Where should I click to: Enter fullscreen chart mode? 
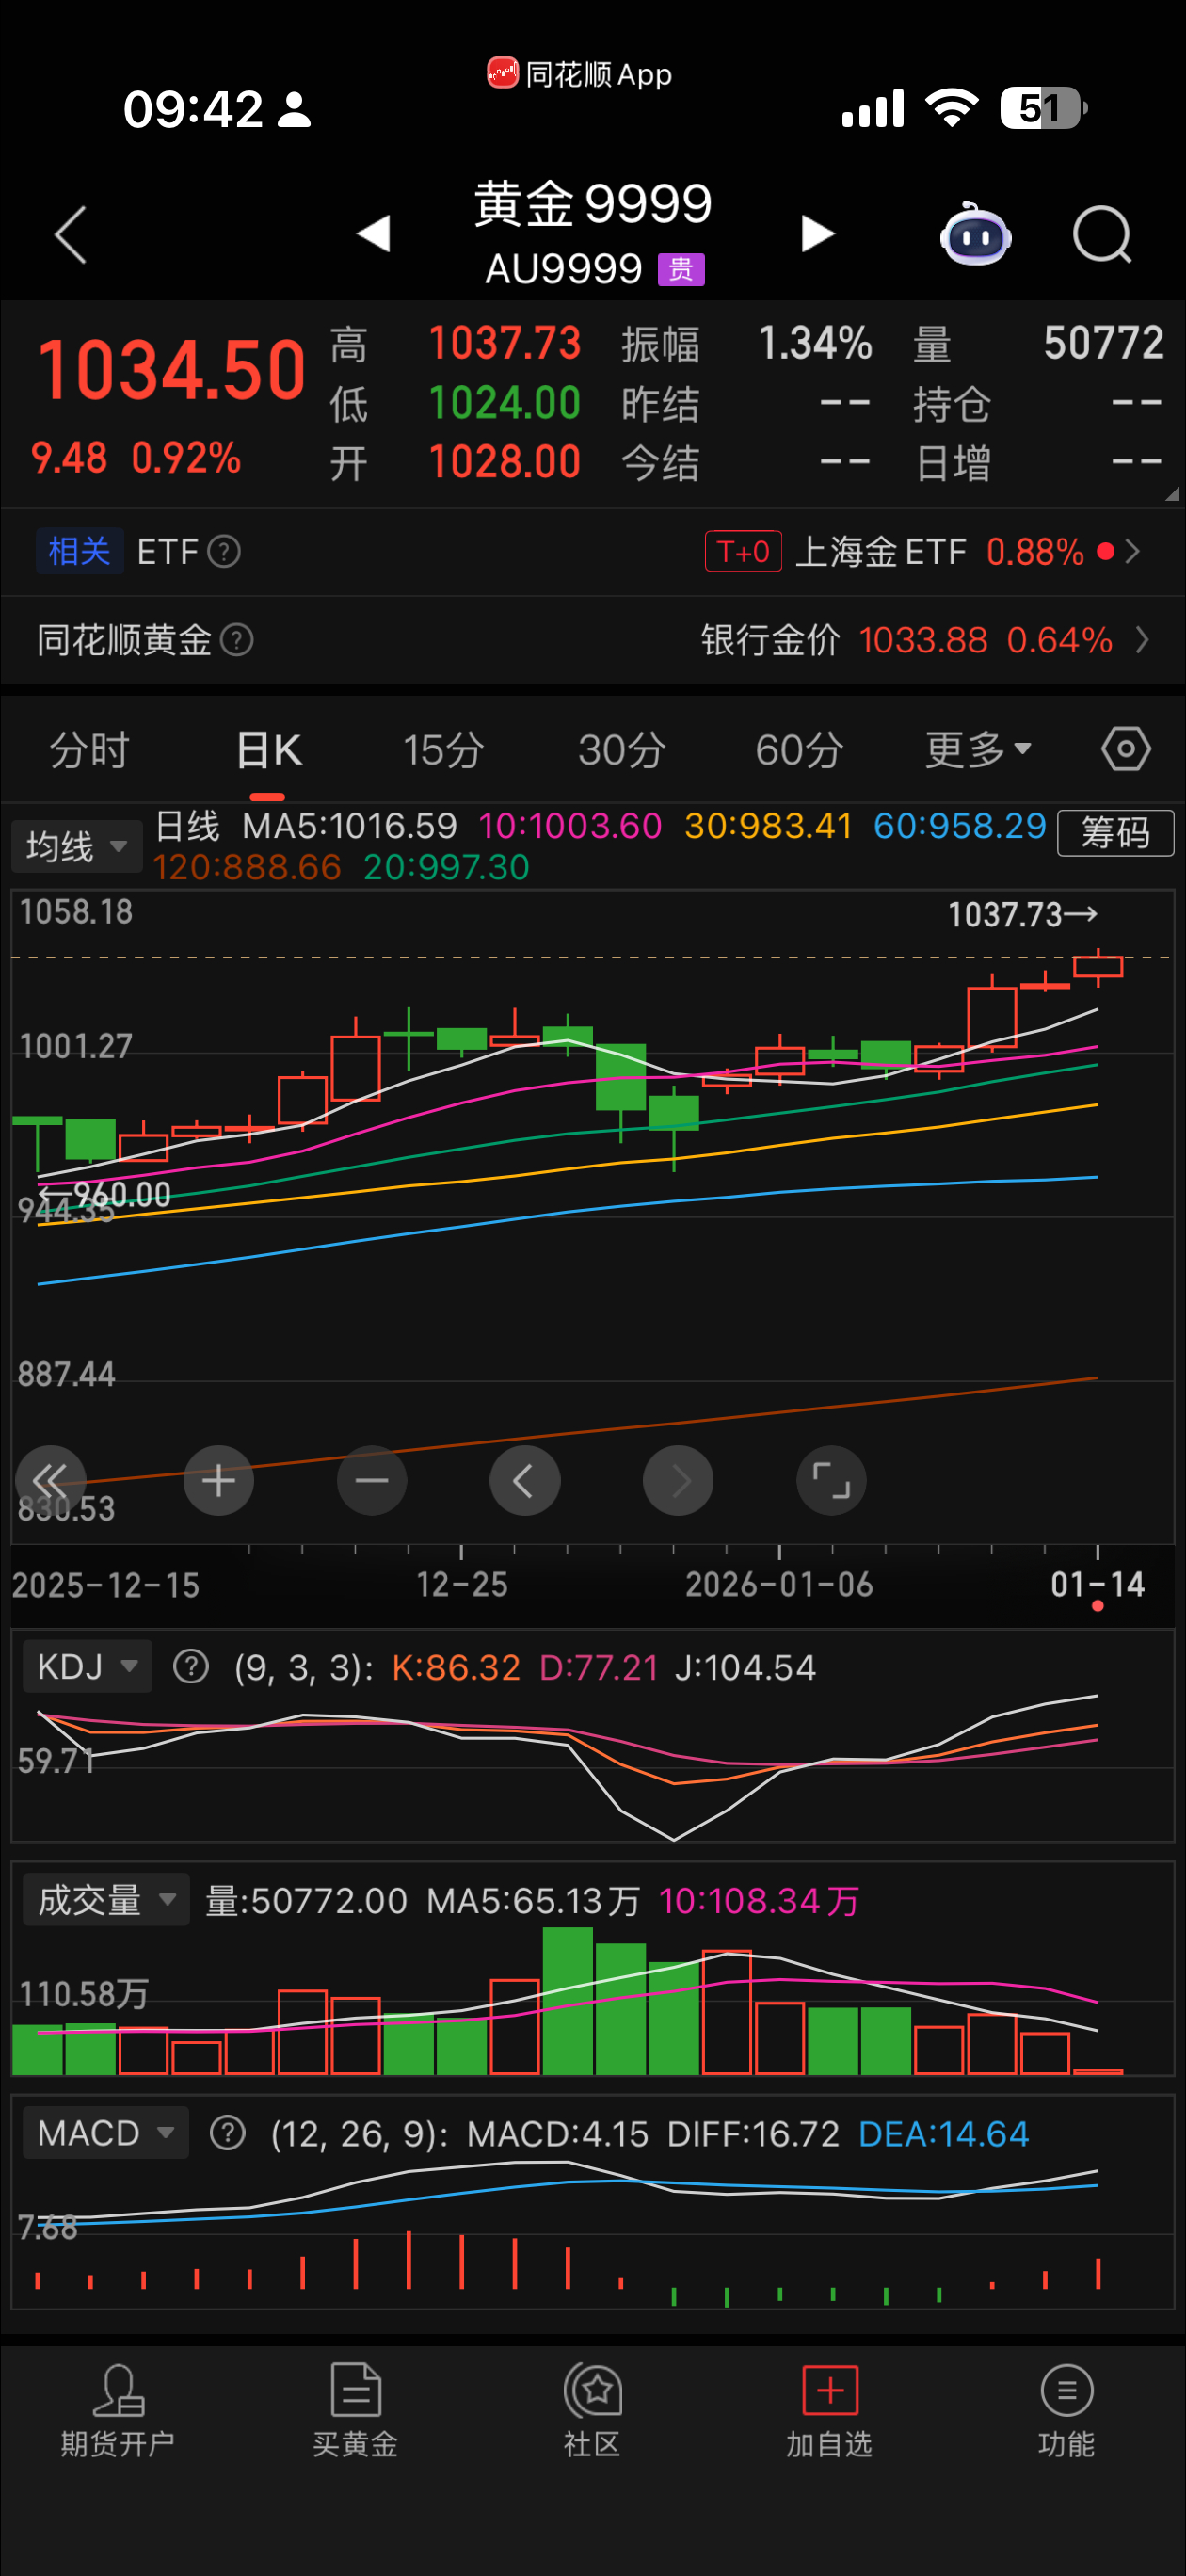click(831, 1480)
